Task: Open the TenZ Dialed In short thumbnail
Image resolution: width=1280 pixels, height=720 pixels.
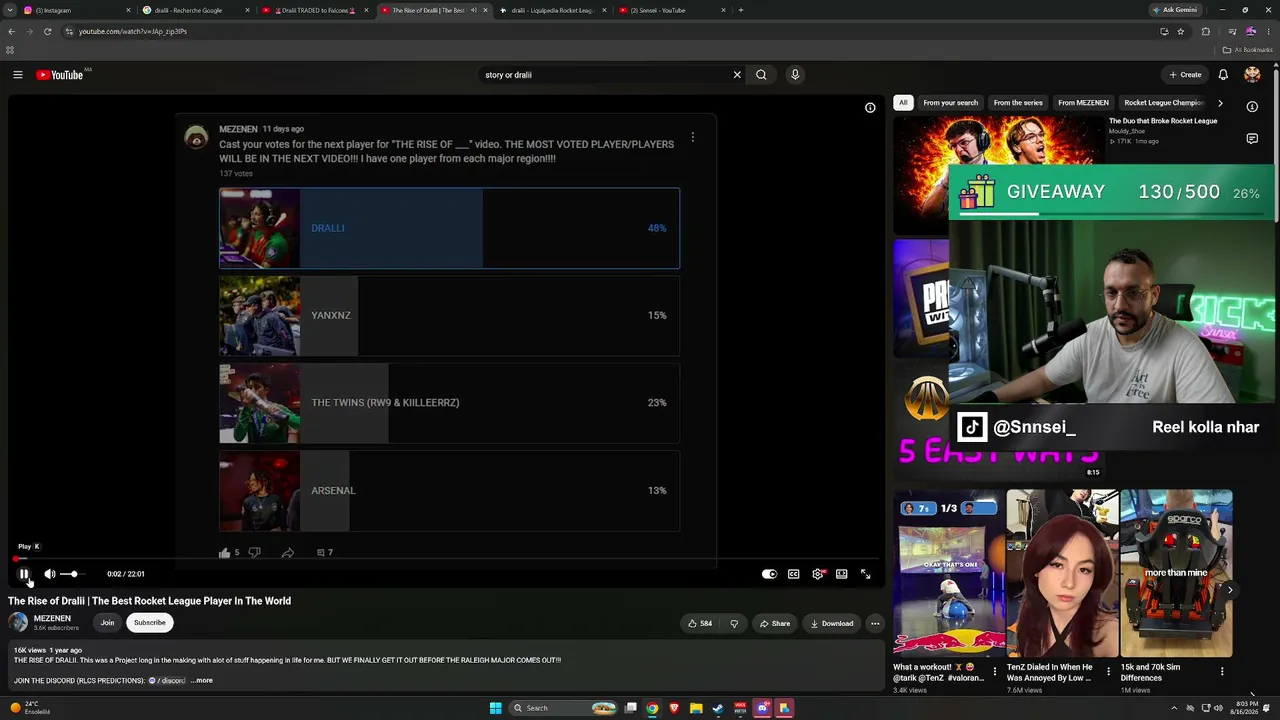Action: pyautogui.click(x=1062, y=573)
